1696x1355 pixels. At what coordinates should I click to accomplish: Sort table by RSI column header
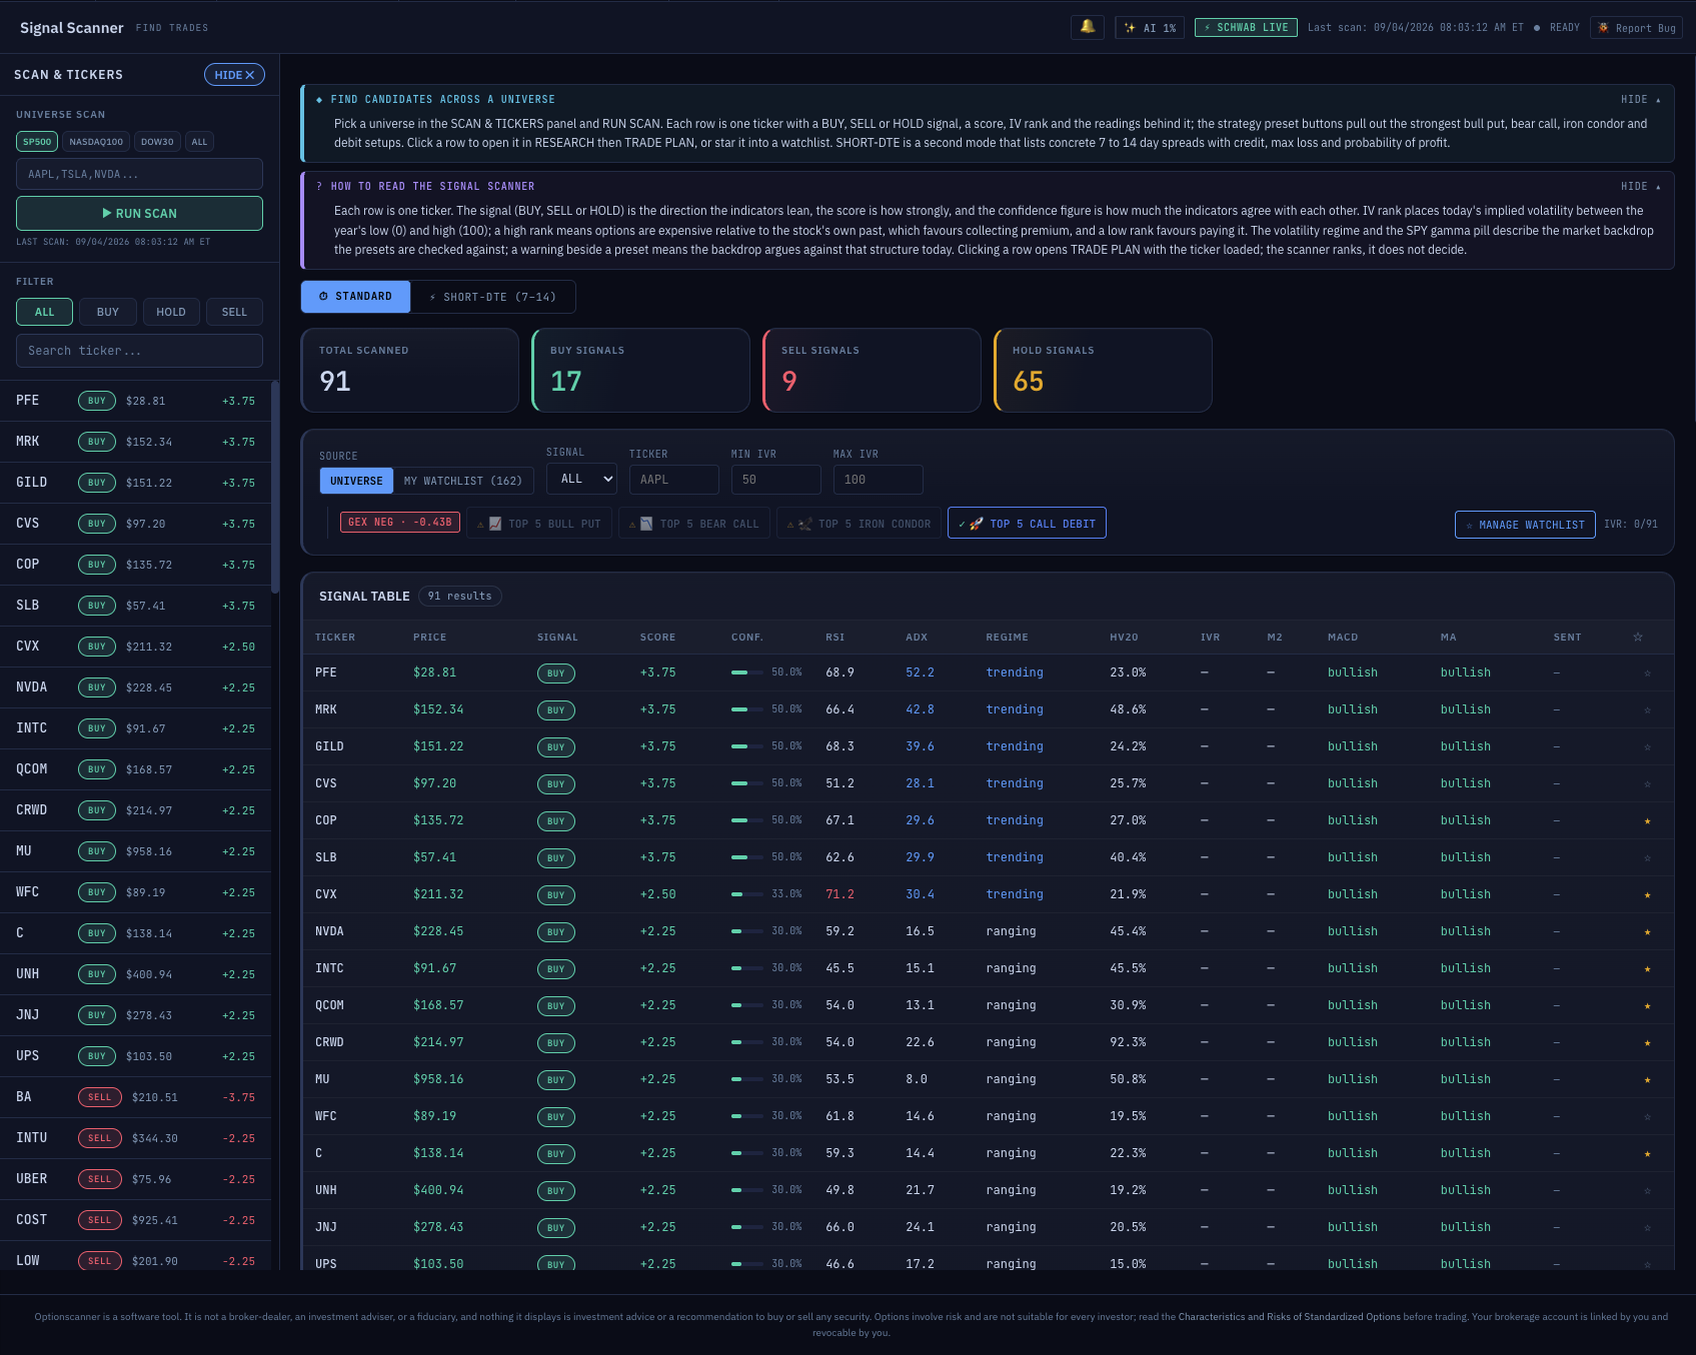pyautogui.click(x=835, y=637)
